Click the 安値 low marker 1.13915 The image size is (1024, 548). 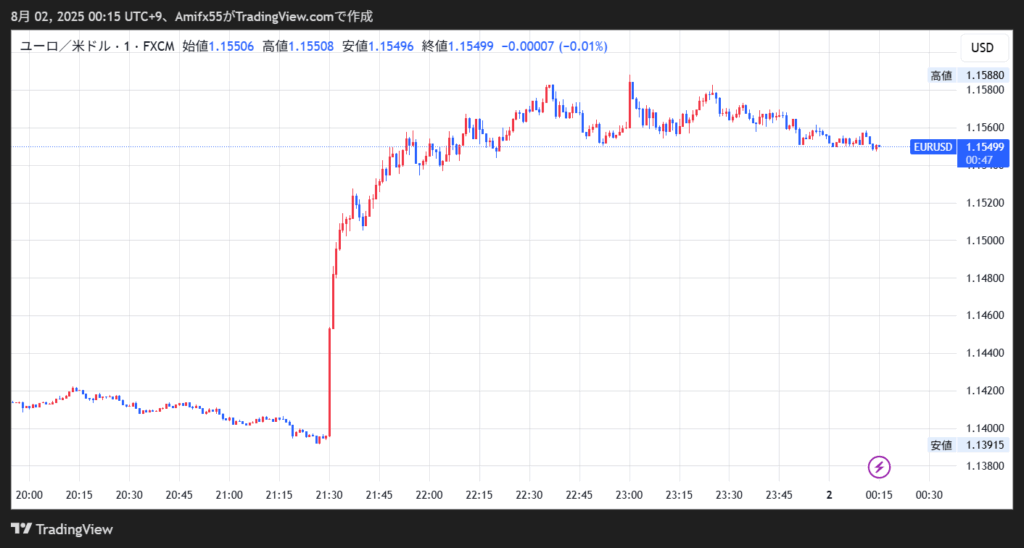coord(982,445)
